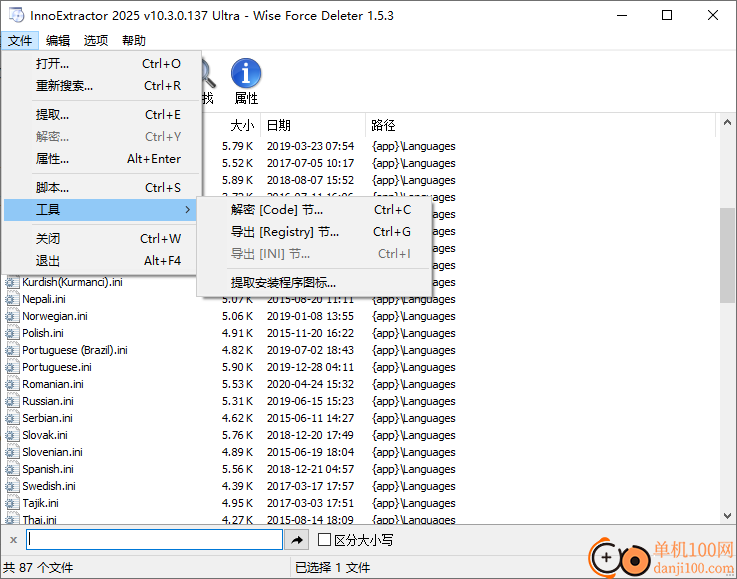This screenshot has height=579, width=737.
Task: Open the 选项 menu
Action: coord(96,40)
